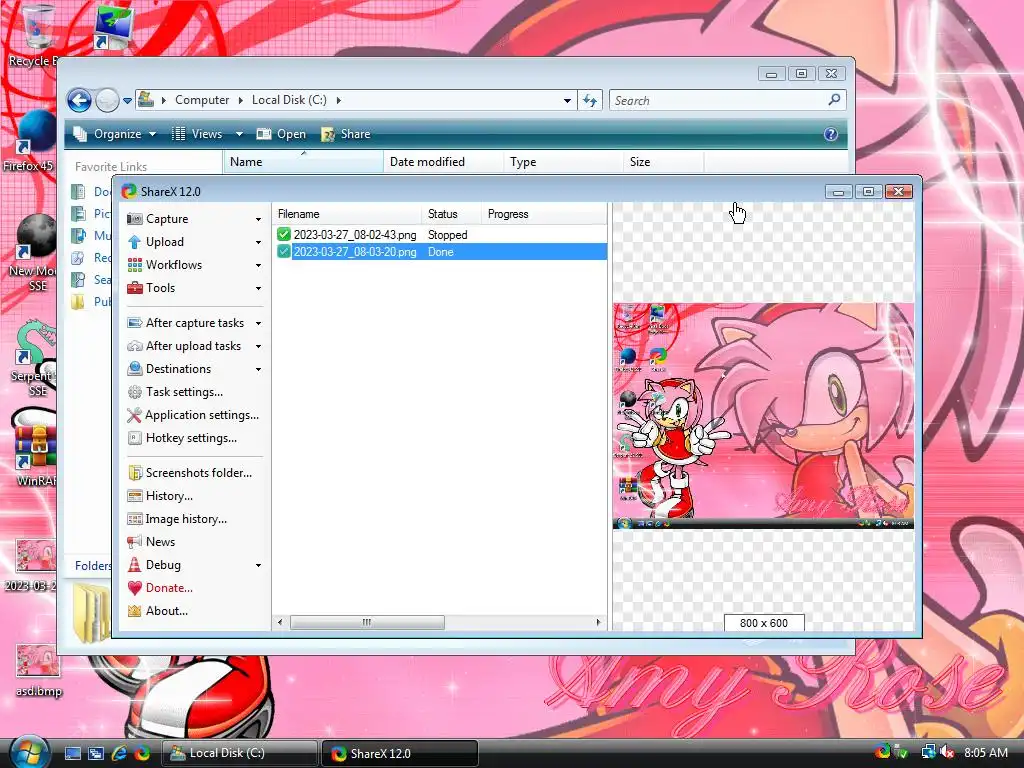The width and height of the screenshot is (1024, 768).
Task: Click the Task settings gear icon
Action: pos(135,392)
